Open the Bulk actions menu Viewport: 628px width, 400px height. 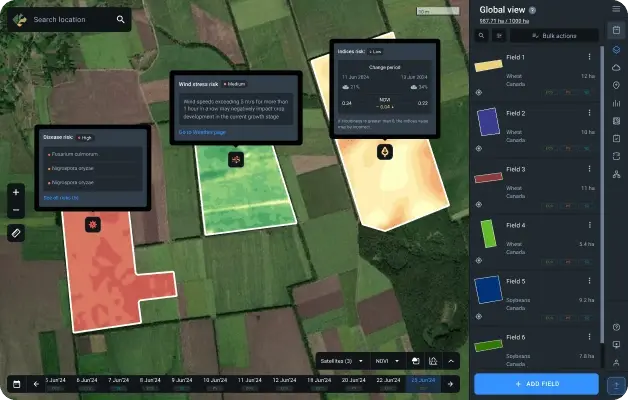tap(554, 35)
